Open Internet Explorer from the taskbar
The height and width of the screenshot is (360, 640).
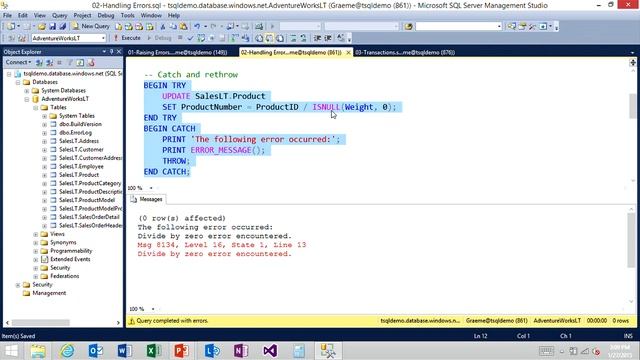pos(67,351)
